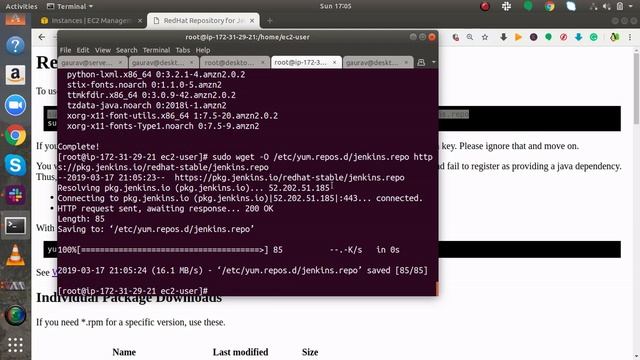Open the terminal Tabs menu
The height and width of the screenshot is (360, 640).
click(183, 50)
